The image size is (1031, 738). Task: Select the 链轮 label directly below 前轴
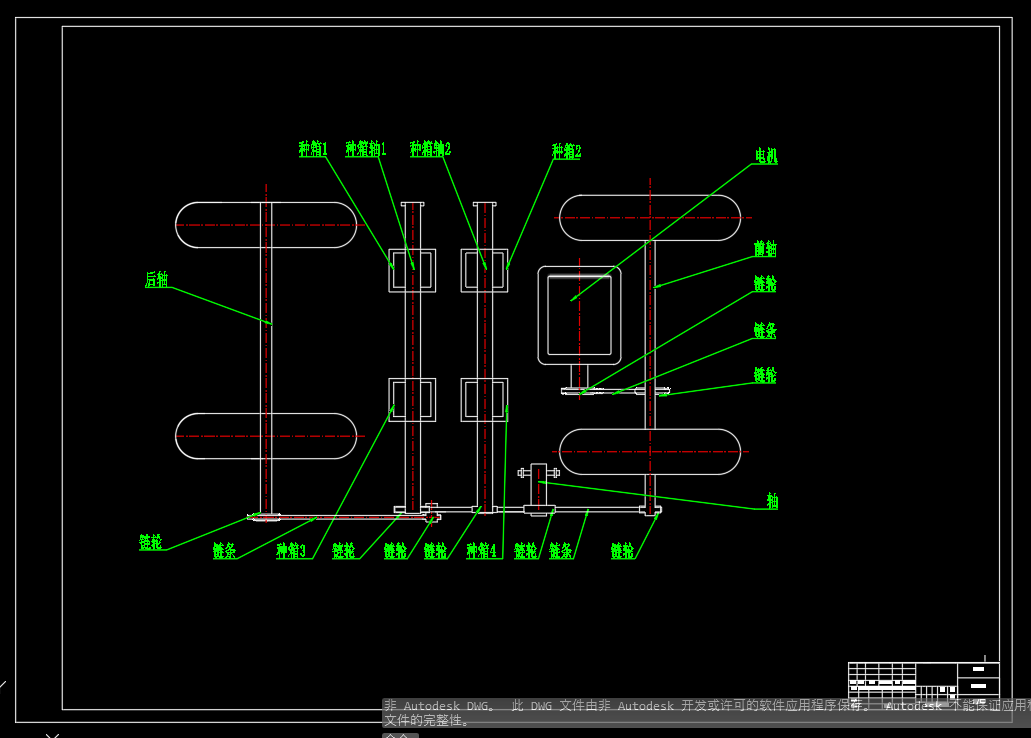pos(765,283)
